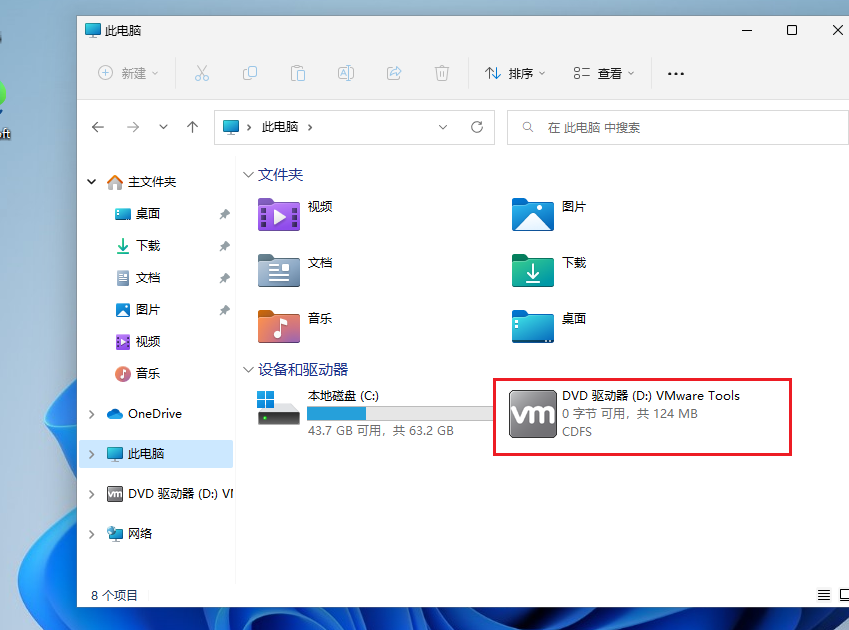
Task: Click 此电脑 in the address bar breadcrumb
Action: 279,127
